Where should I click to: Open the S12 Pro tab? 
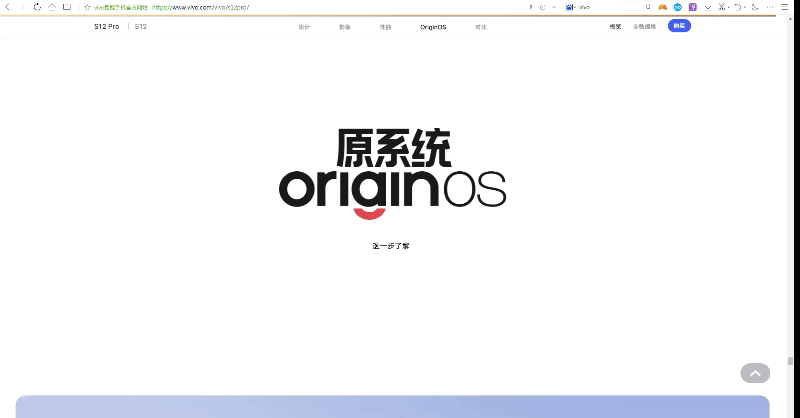click(107, 27)
